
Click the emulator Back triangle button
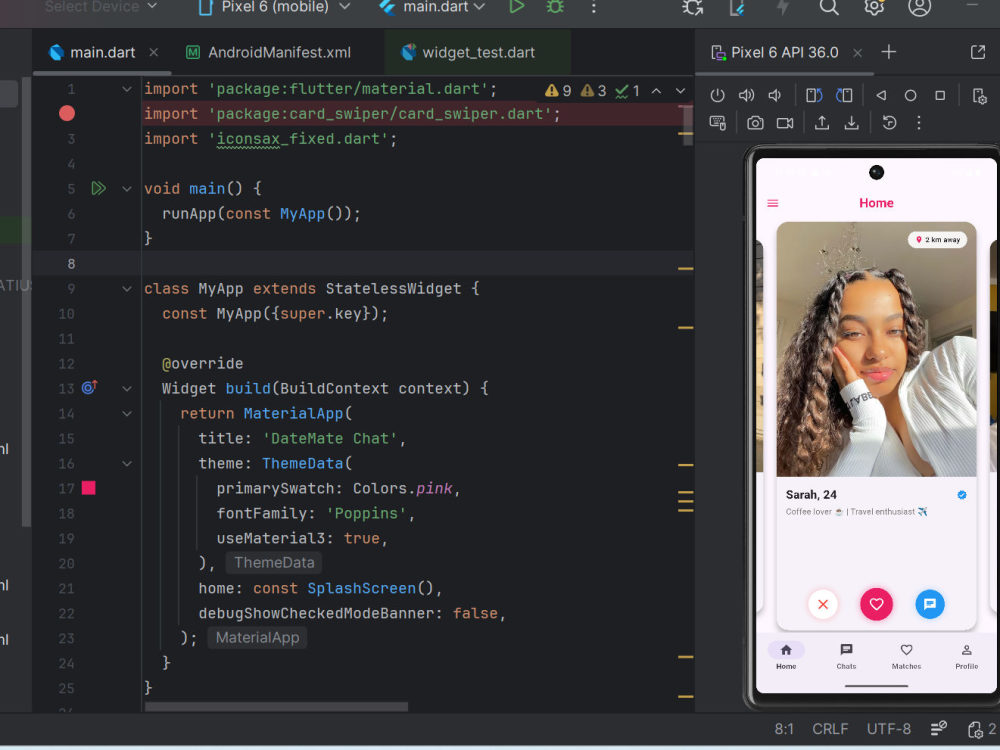pyautogui.click(x=881, y=96)
